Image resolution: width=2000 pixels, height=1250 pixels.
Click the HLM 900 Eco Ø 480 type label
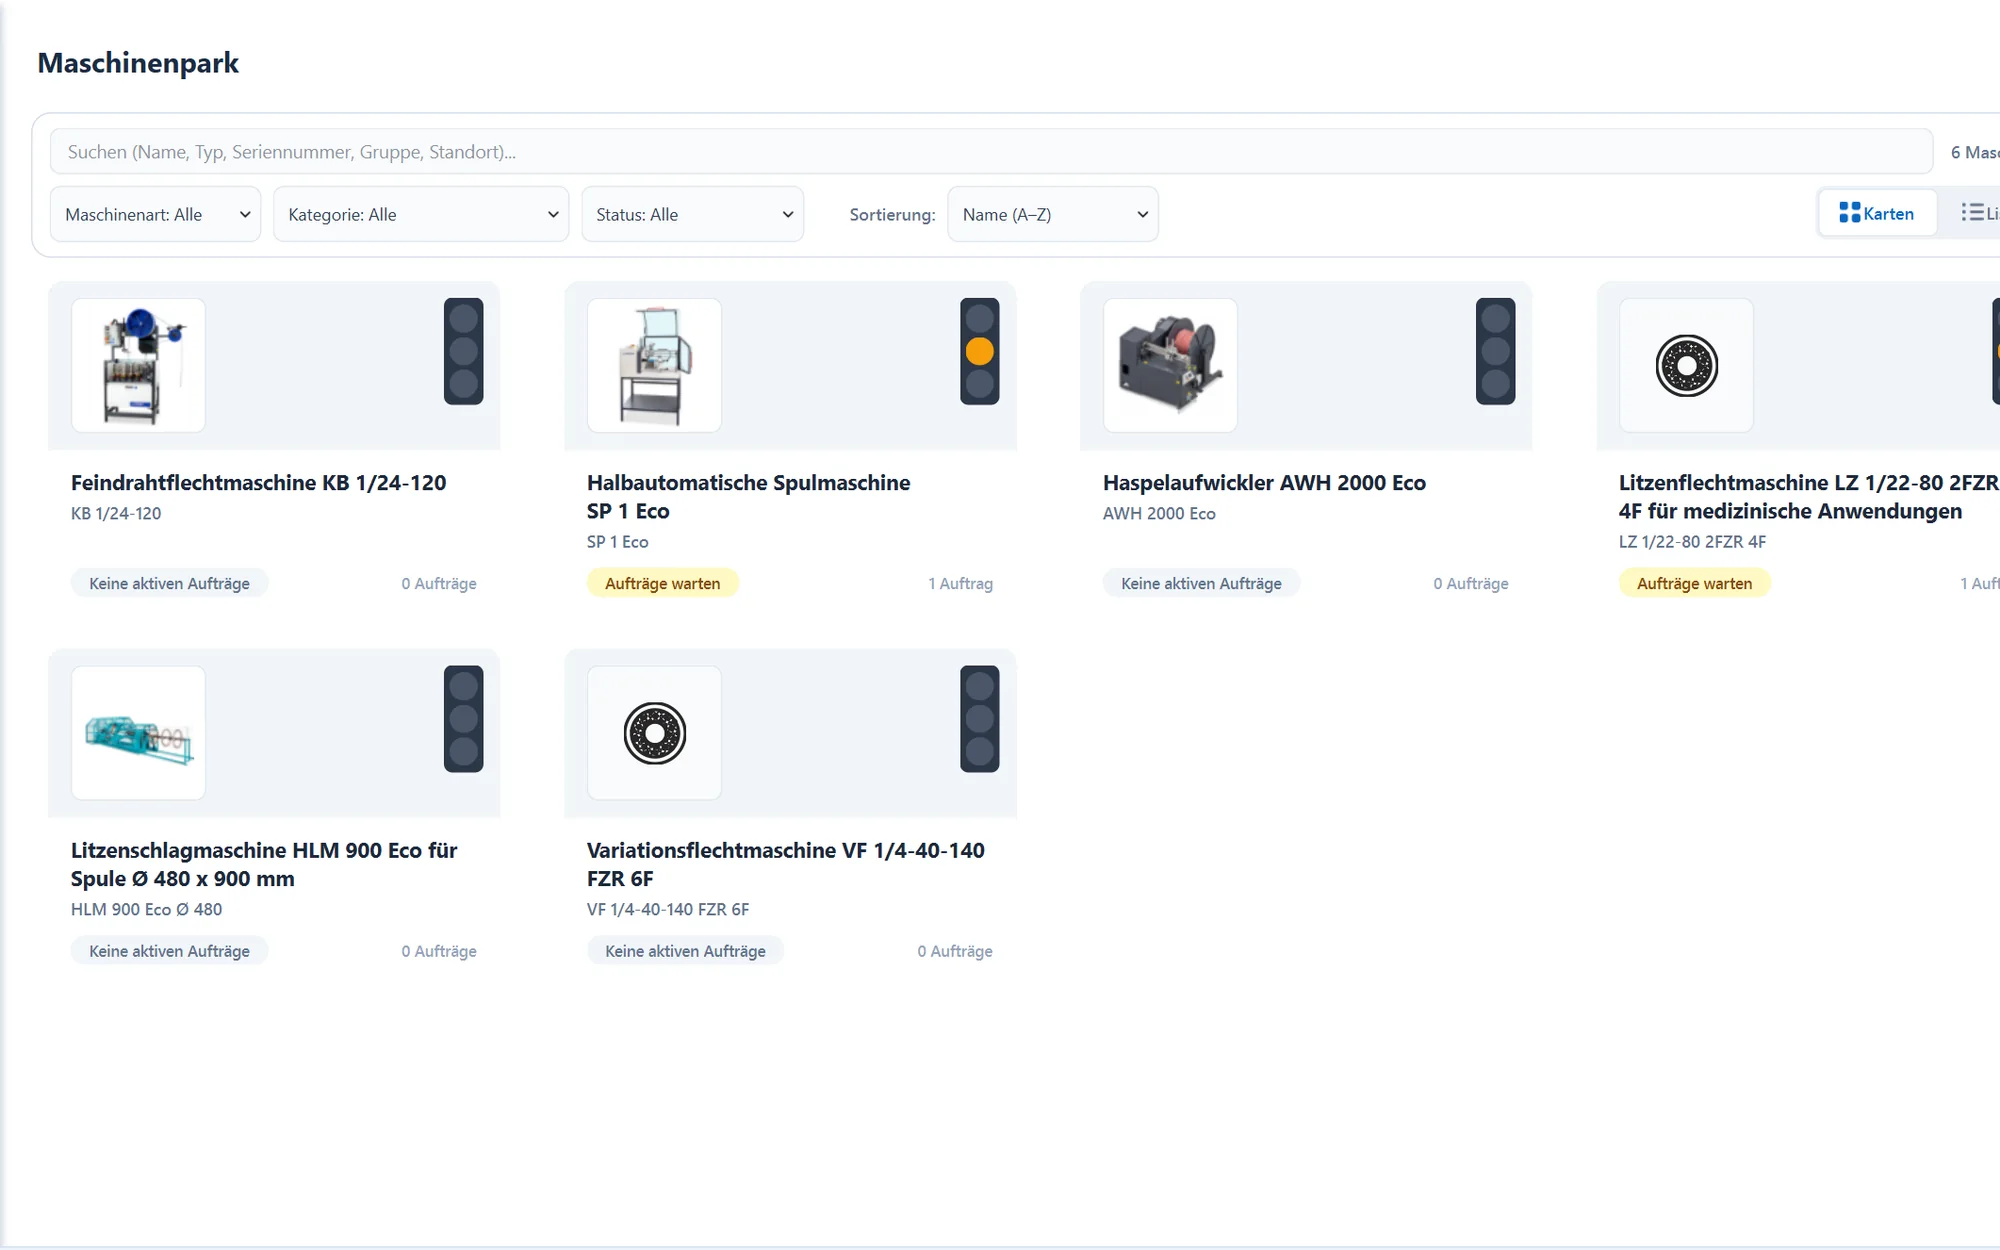[x=146, y=909]
